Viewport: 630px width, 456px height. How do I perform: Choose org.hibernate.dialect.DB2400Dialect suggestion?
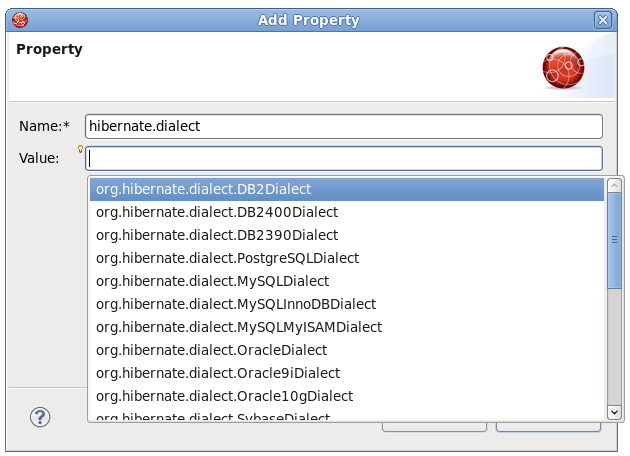pos(217,212)
